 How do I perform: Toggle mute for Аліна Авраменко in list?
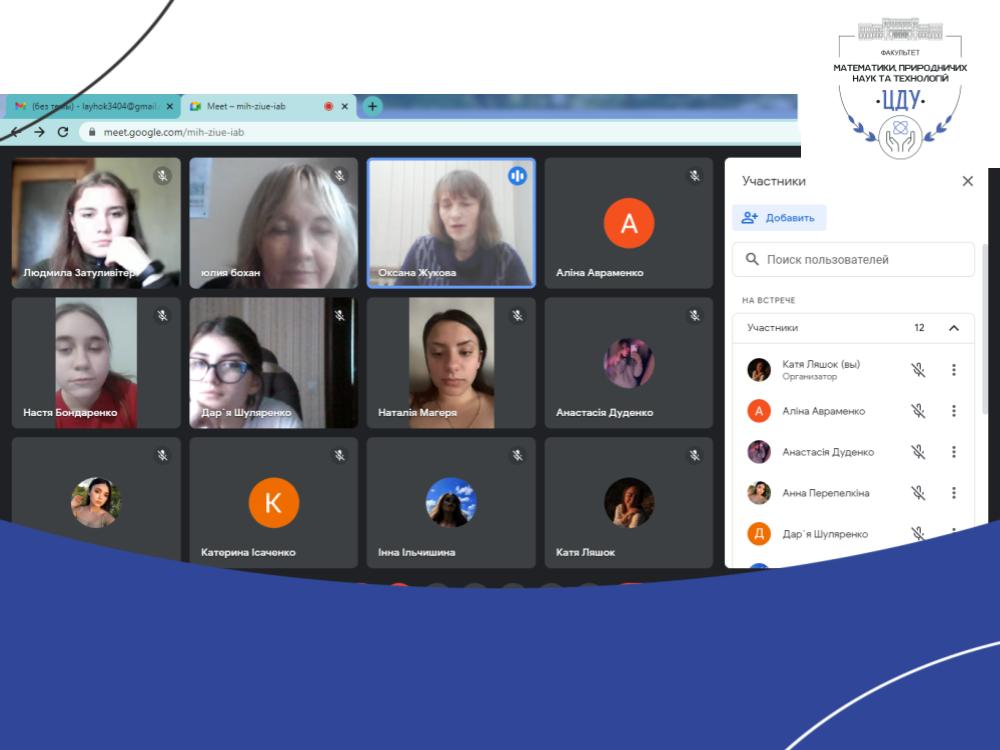(918, 411)
